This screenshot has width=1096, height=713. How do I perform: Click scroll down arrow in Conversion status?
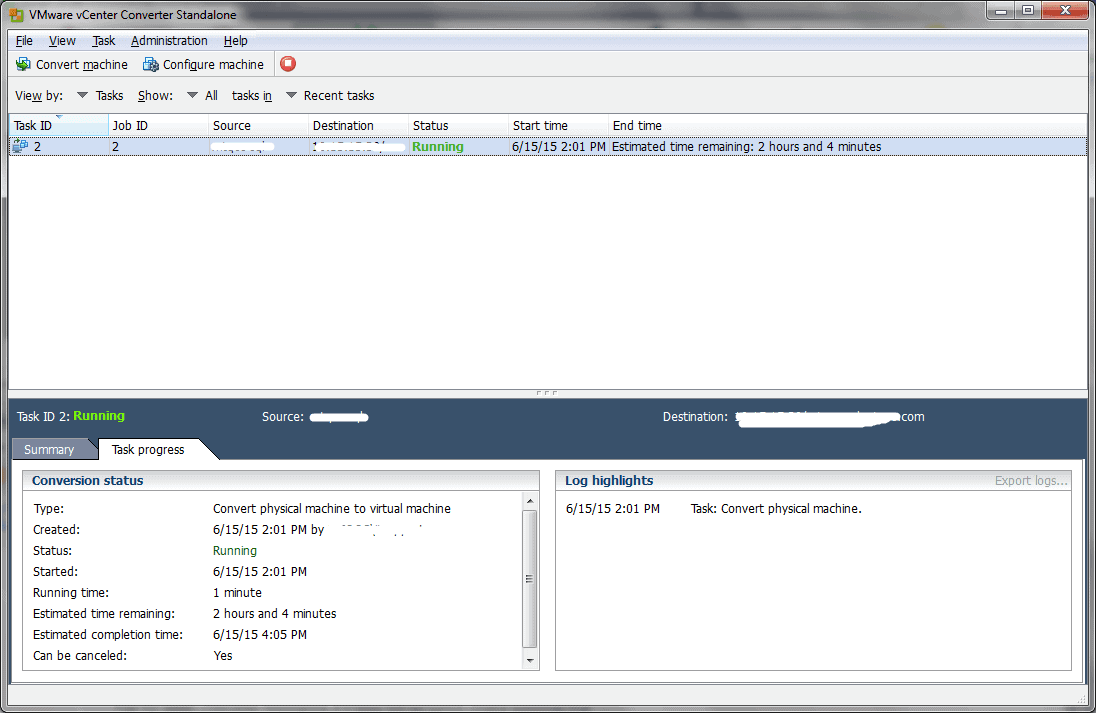[530, 661]
